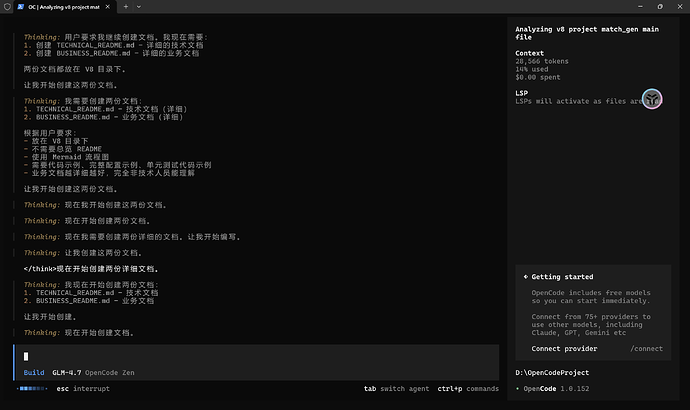Click the '</think>' output line
The height and width of the screenshot is (410, 690).
(91, 269)
